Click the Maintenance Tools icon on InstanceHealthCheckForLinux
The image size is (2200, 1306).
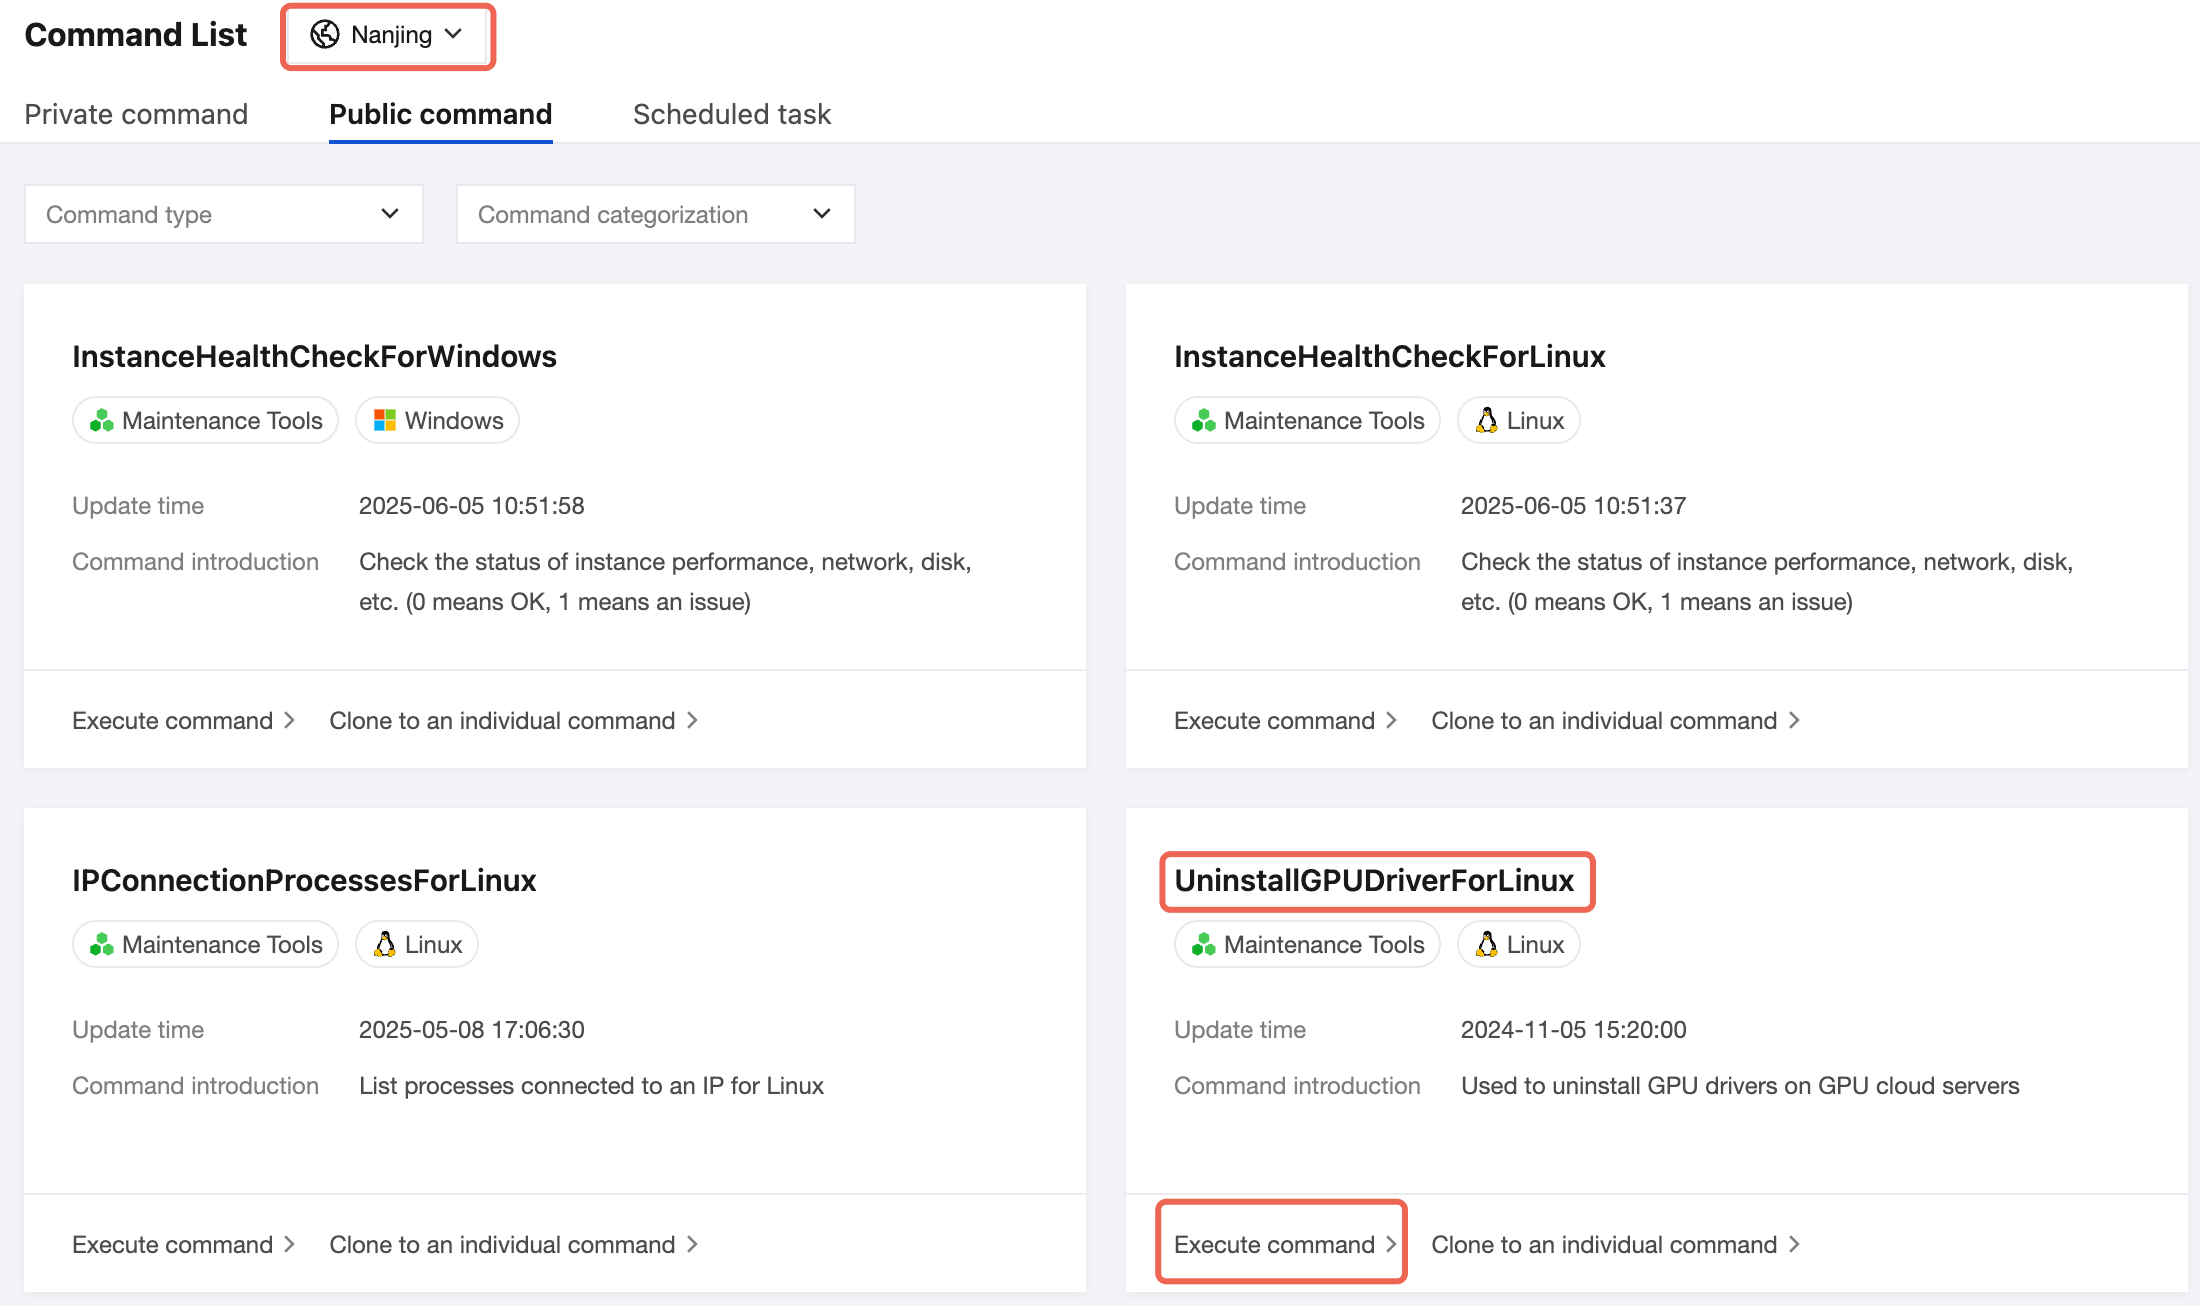coord(1203,421)
